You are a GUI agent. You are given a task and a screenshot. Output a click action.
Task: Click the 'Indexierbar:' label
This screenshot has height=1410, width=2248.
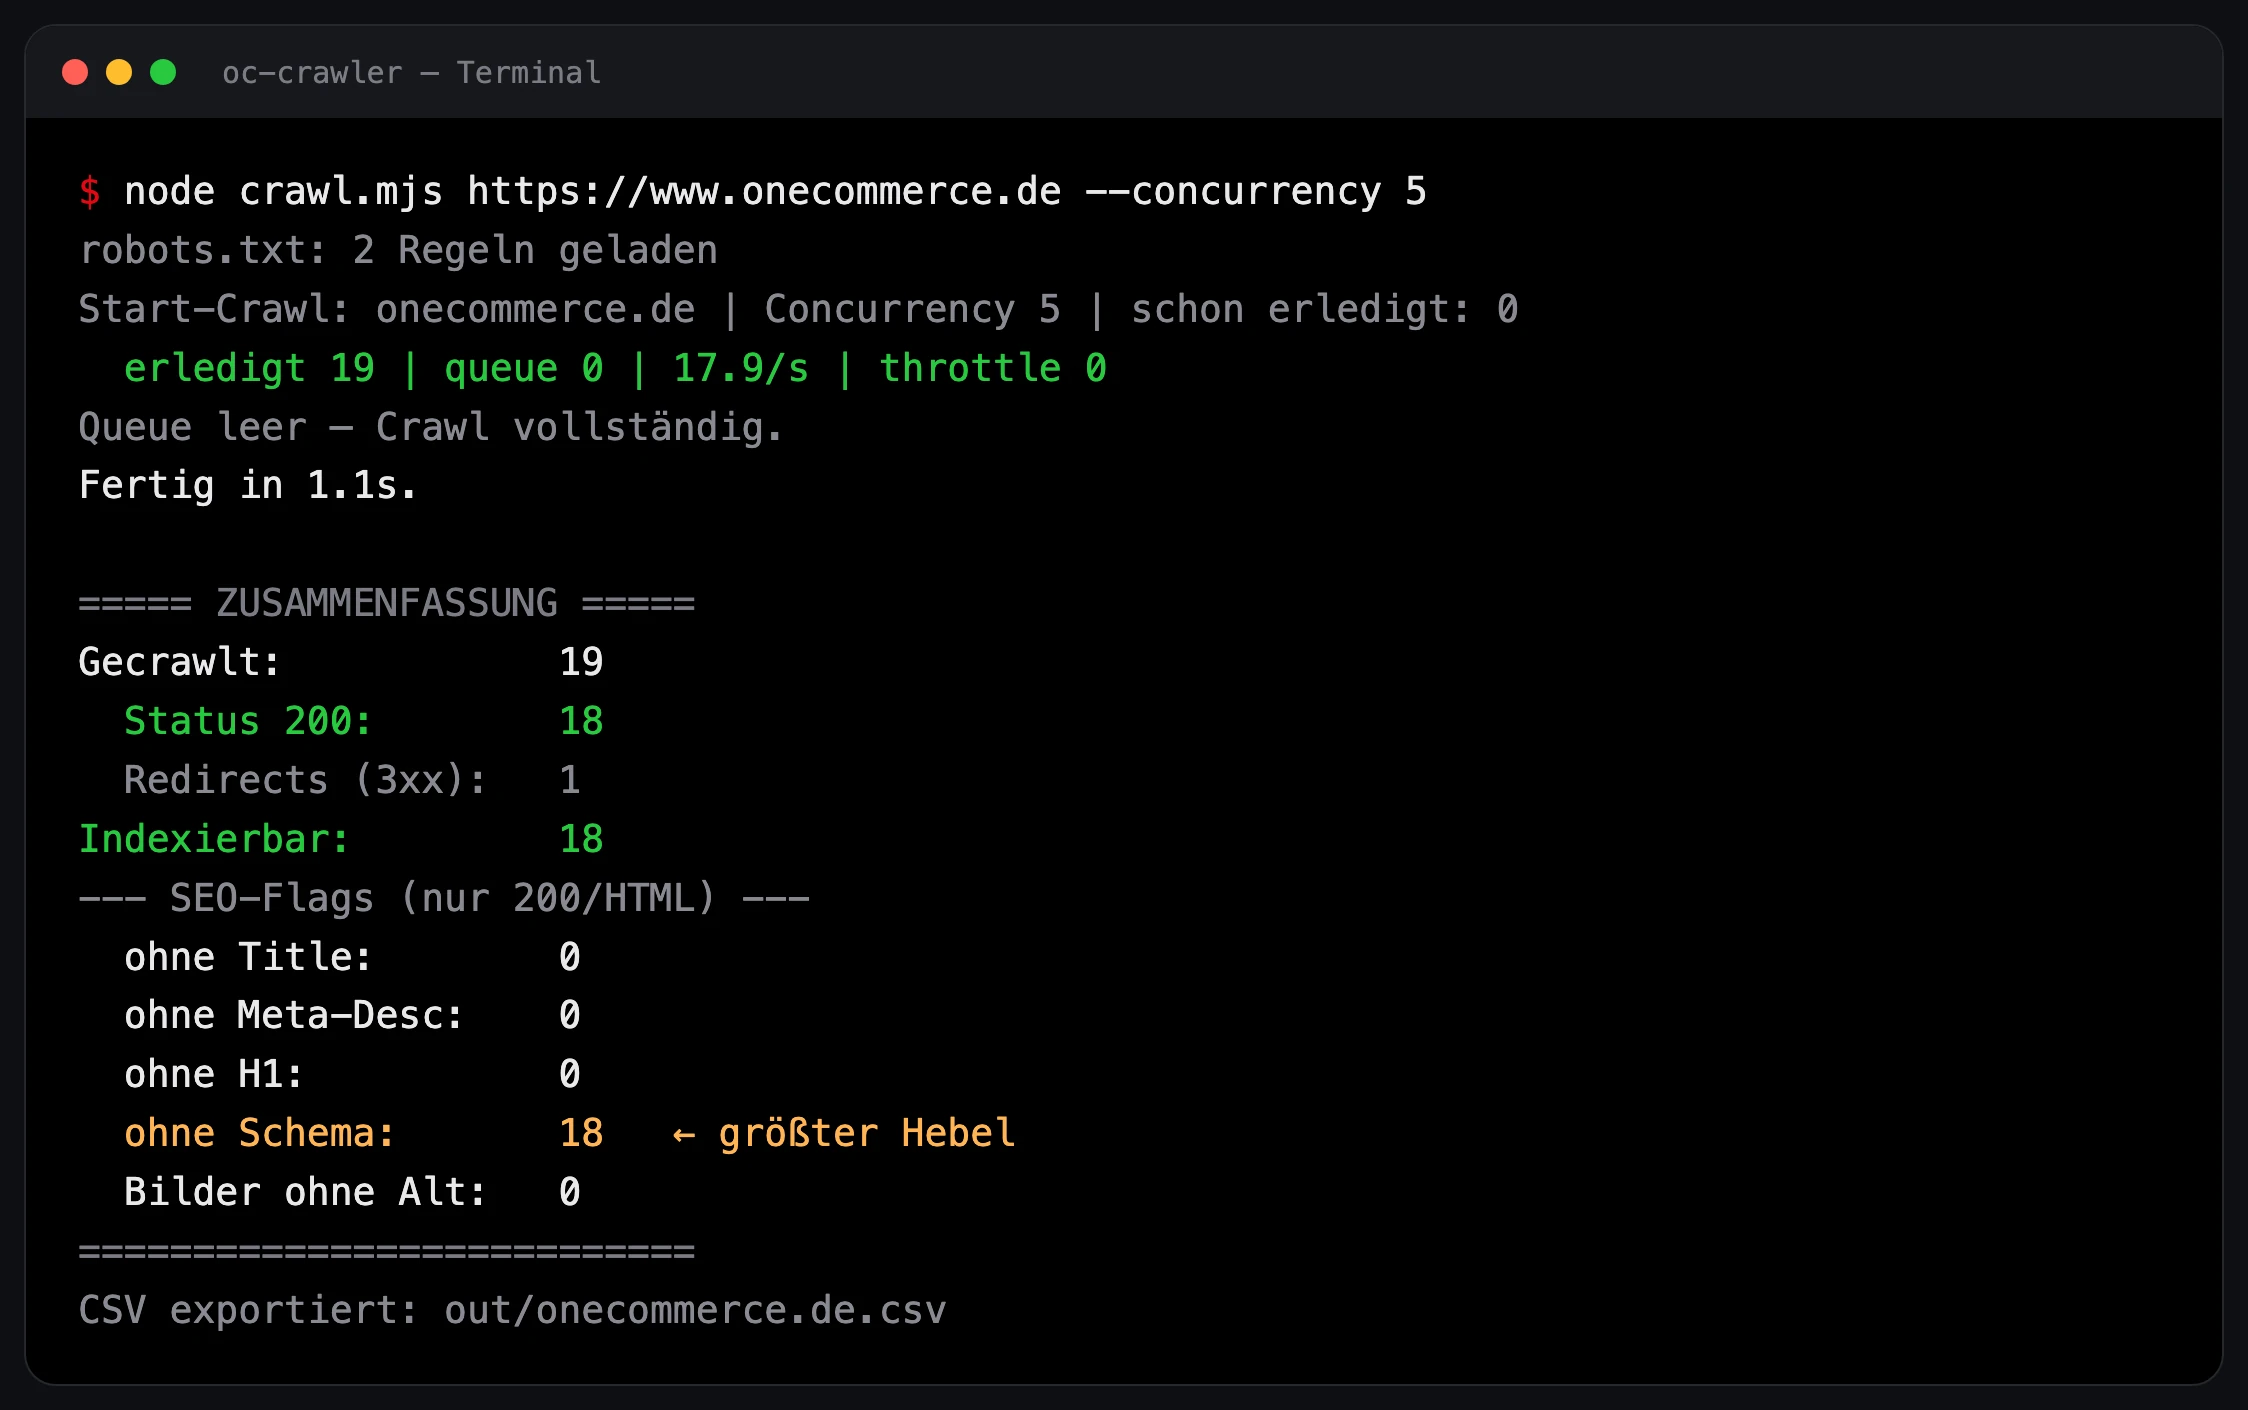(214, 839)
